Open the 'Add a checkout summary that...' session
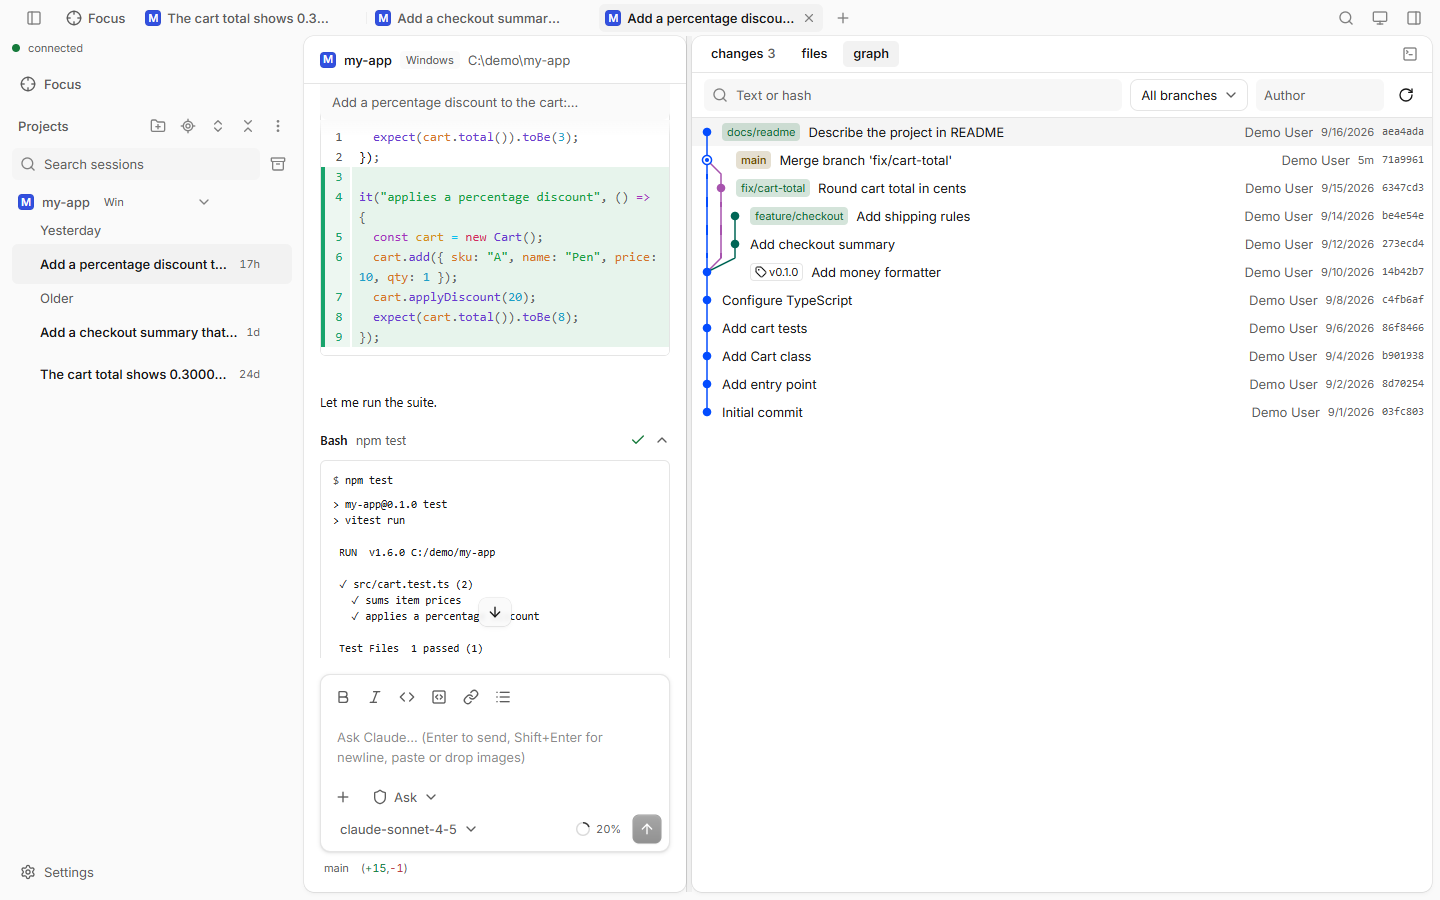This screenshot has width=1440, height=900. [152, 332]
